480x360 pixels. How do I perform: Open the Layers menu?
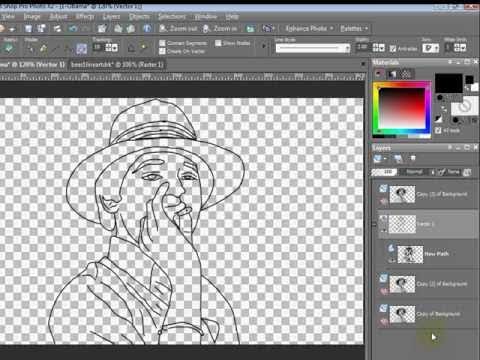click(111, 16)
